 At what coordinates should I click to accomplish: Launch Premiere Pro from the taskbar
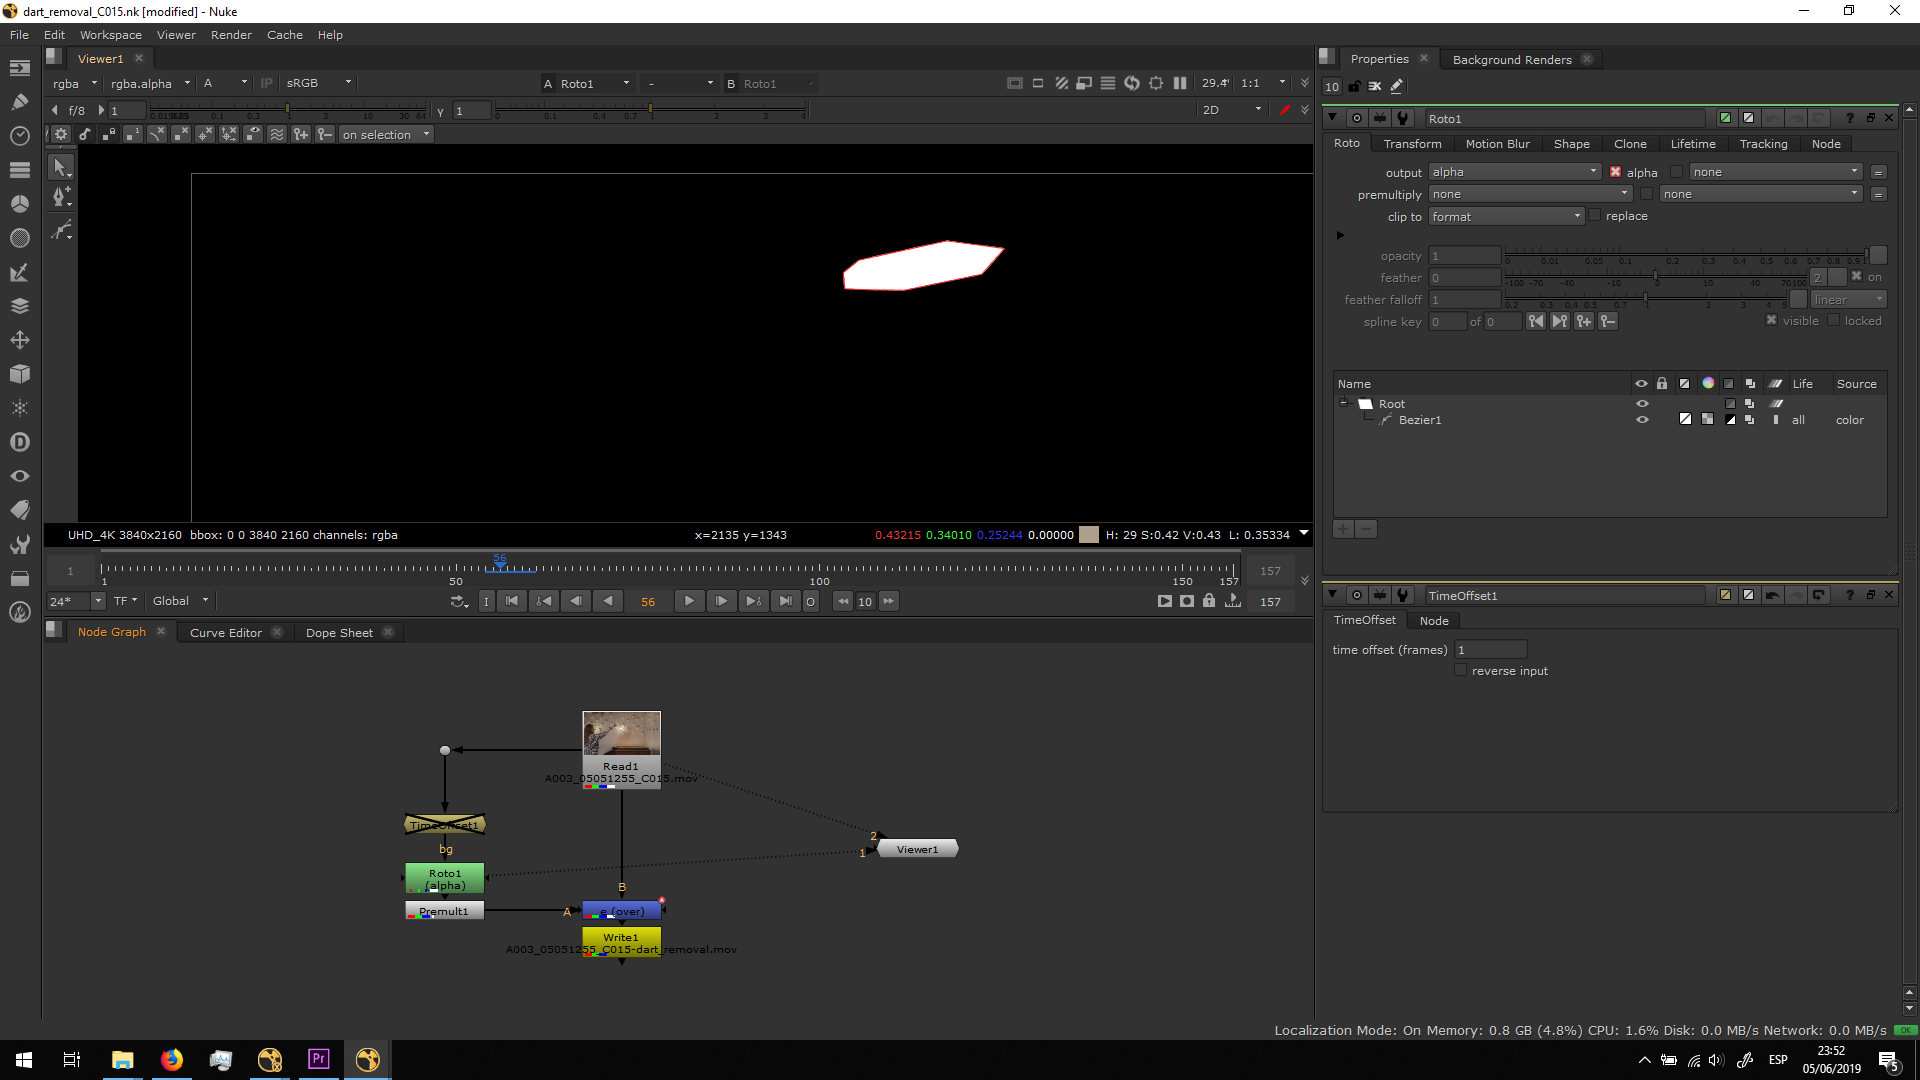pyautogui.click(x=319, y=1059)
